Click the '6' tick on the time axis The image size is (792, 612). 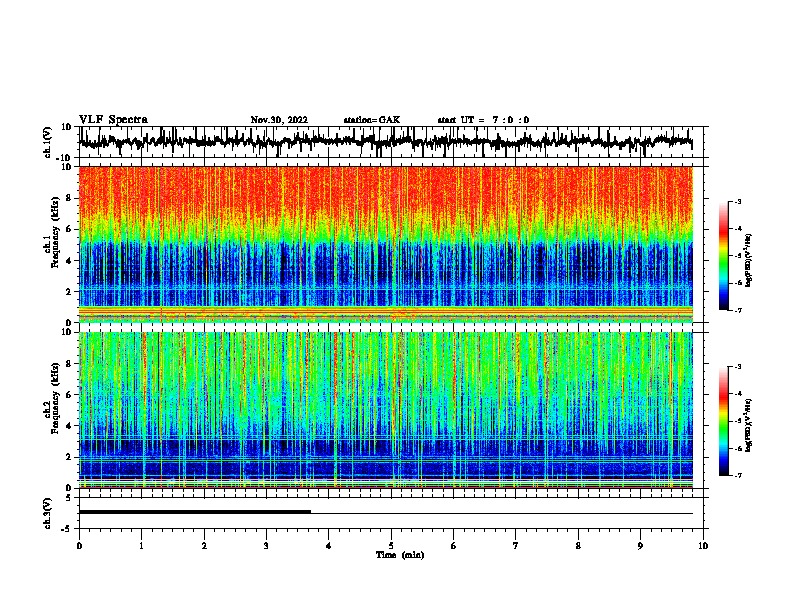[454, 546]
